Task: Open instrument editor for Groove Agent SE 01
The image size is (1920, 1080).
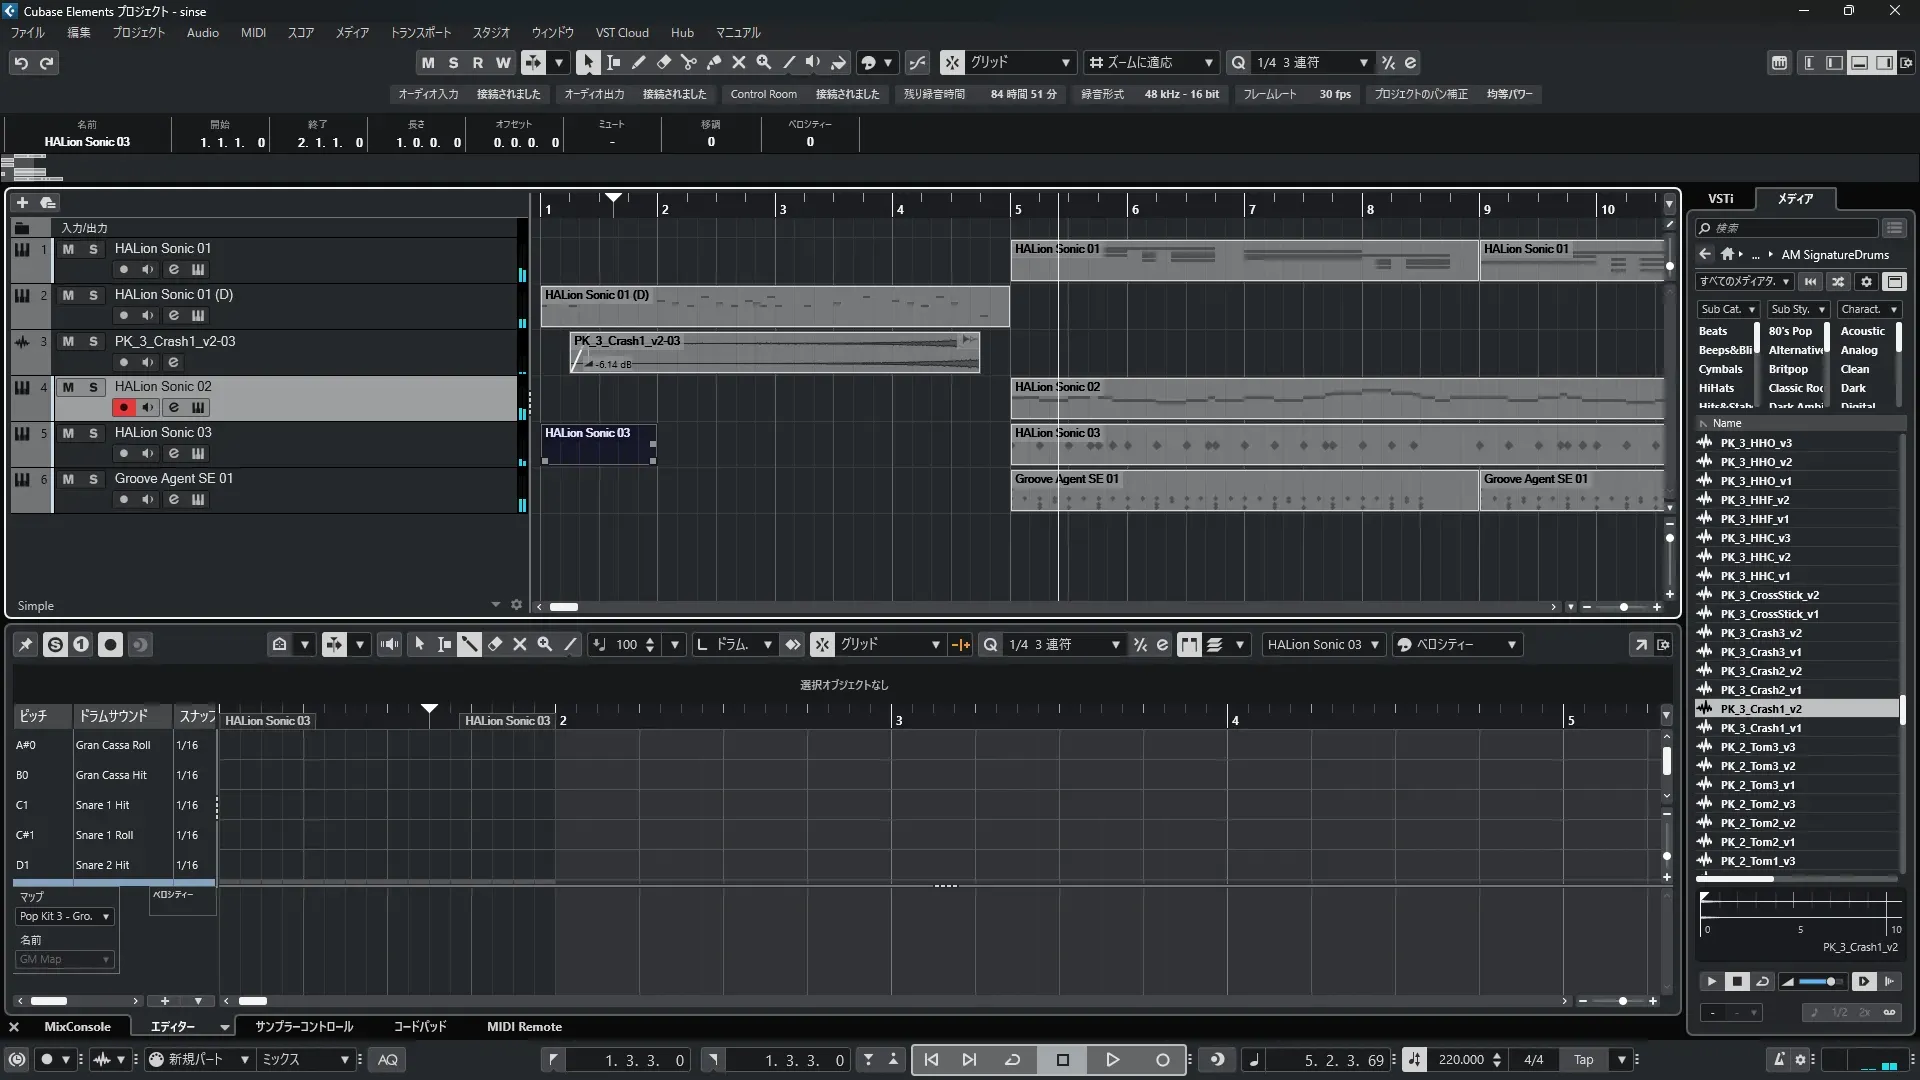Action: click(173, 500)
